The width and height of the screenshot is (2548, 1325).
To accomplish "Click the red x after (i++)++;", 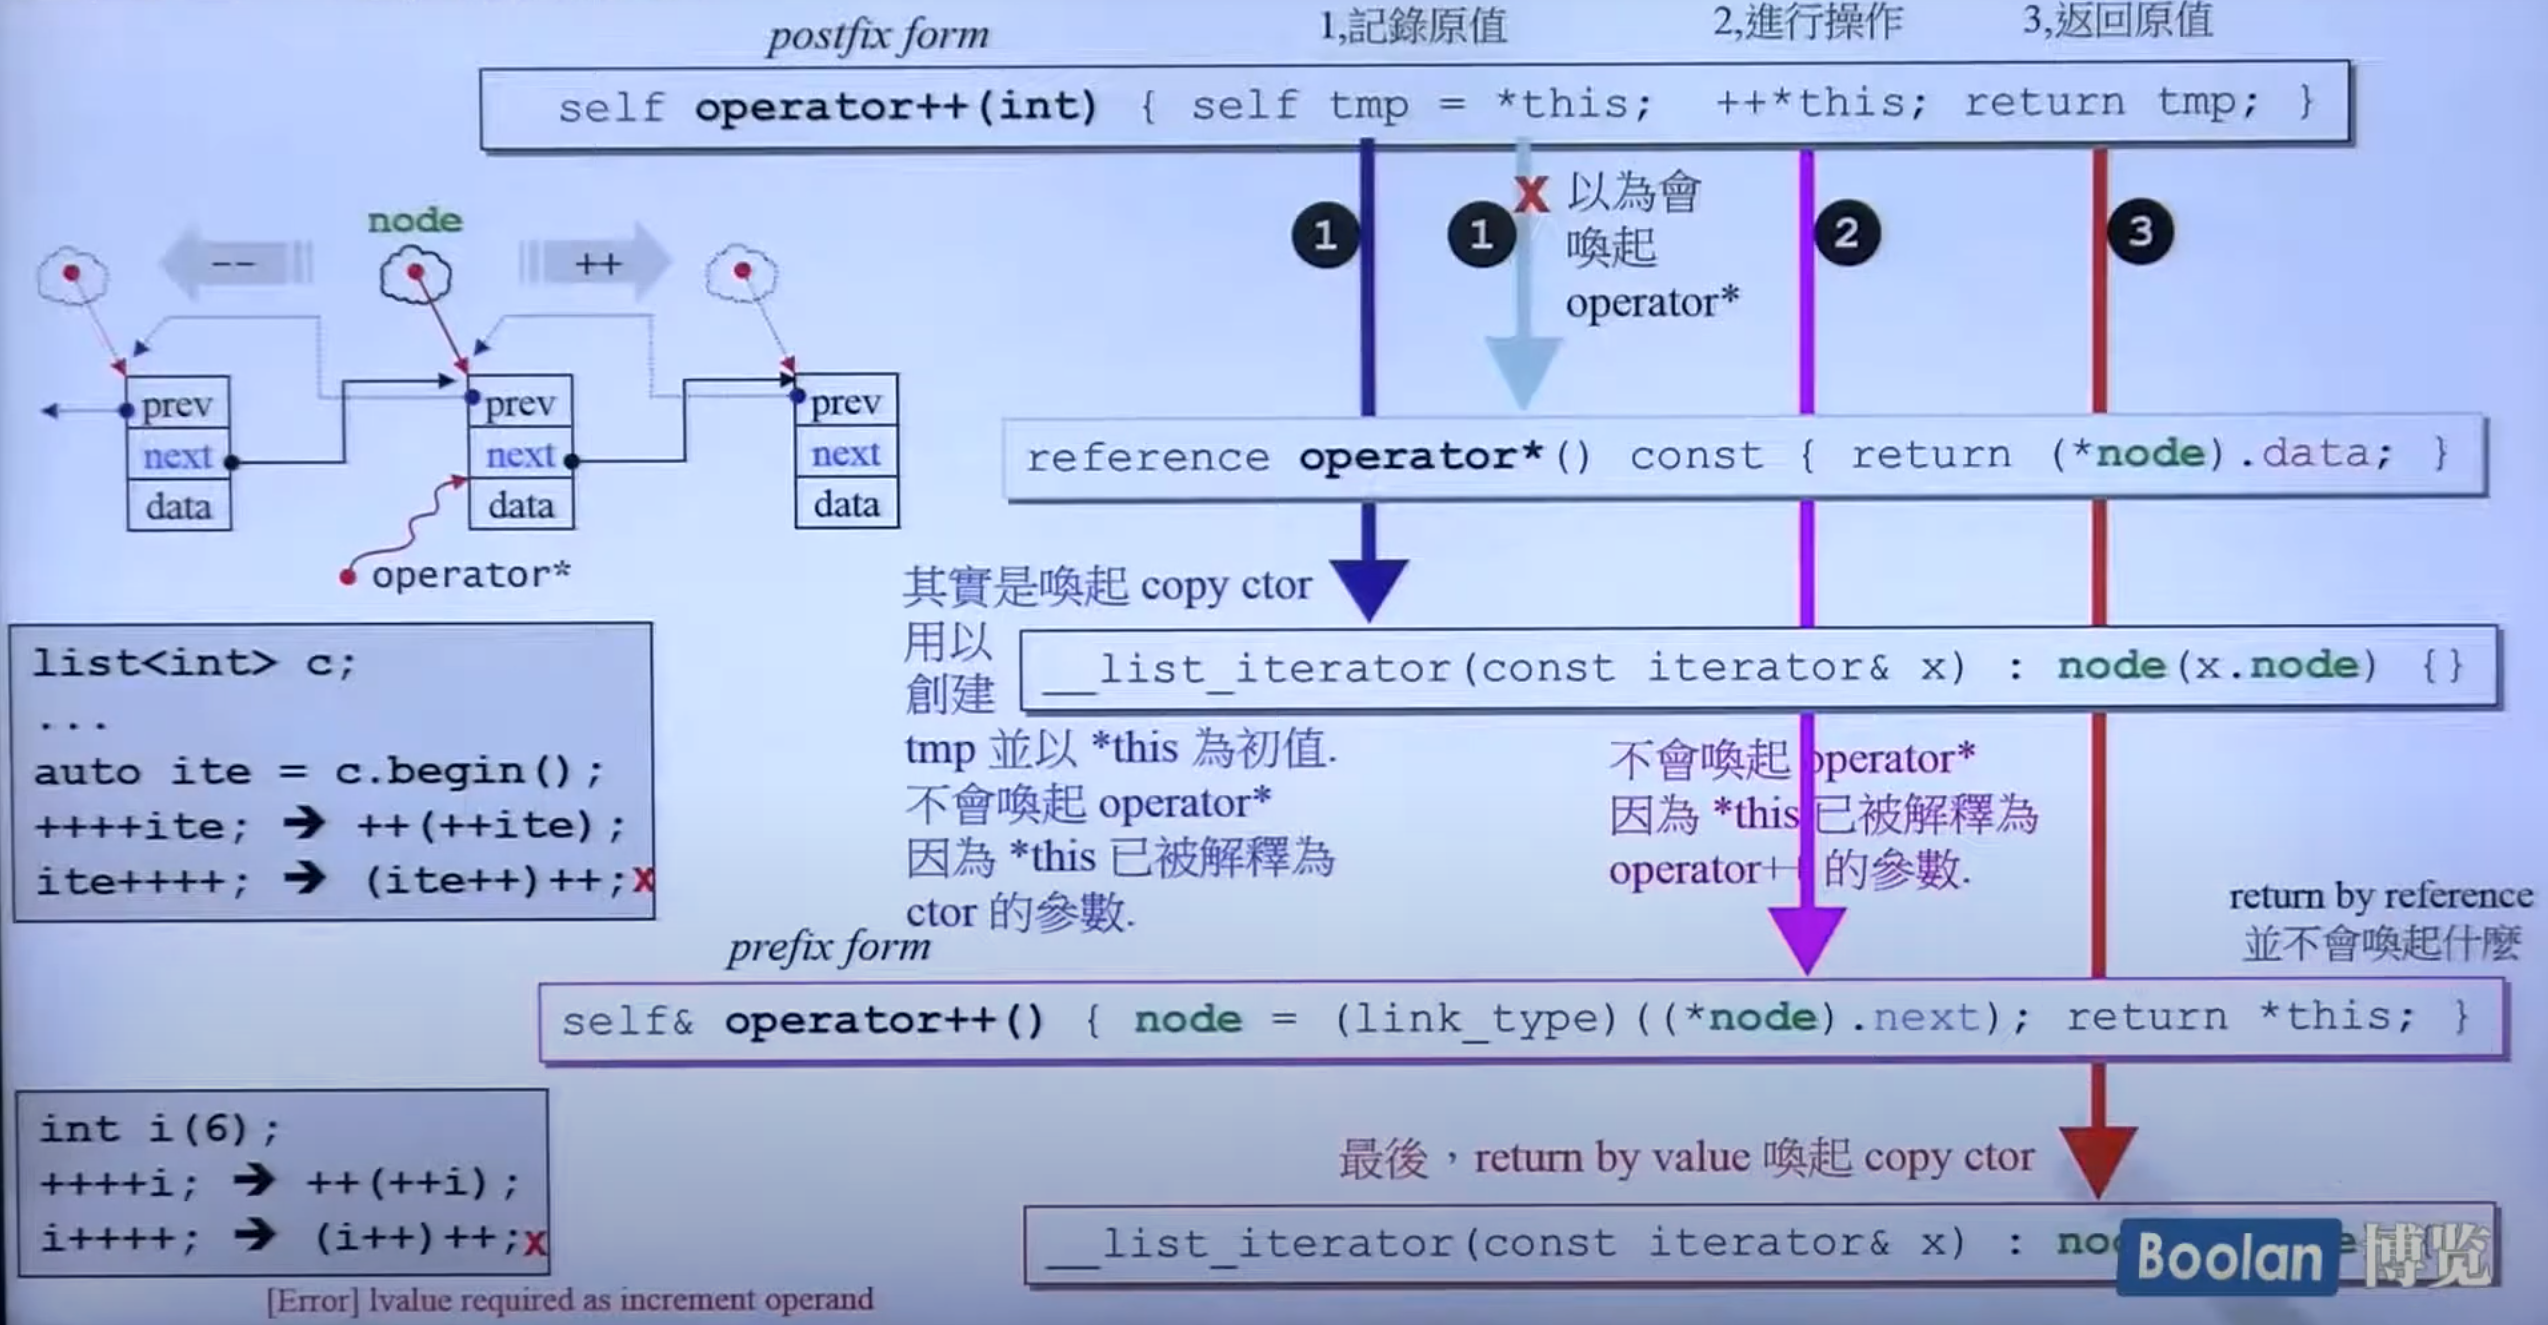I will point(535,1242).
